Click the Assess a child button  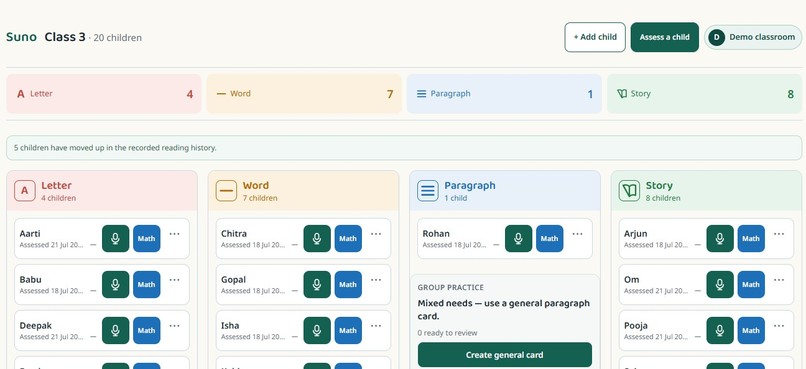(x=665, y=37)
